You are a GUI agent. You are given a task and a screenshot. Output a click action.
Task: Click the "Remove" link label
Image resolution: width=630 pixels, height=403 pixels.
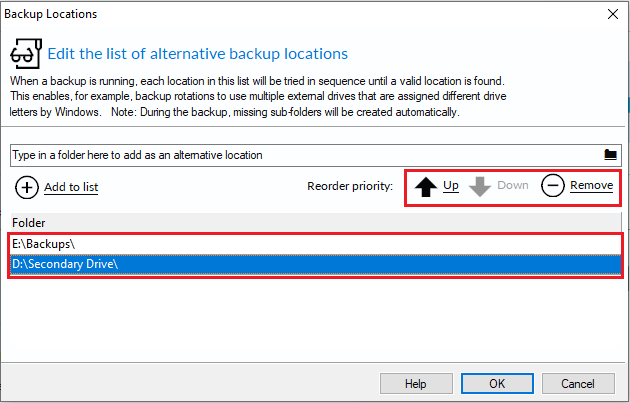(x=591, y=185)
